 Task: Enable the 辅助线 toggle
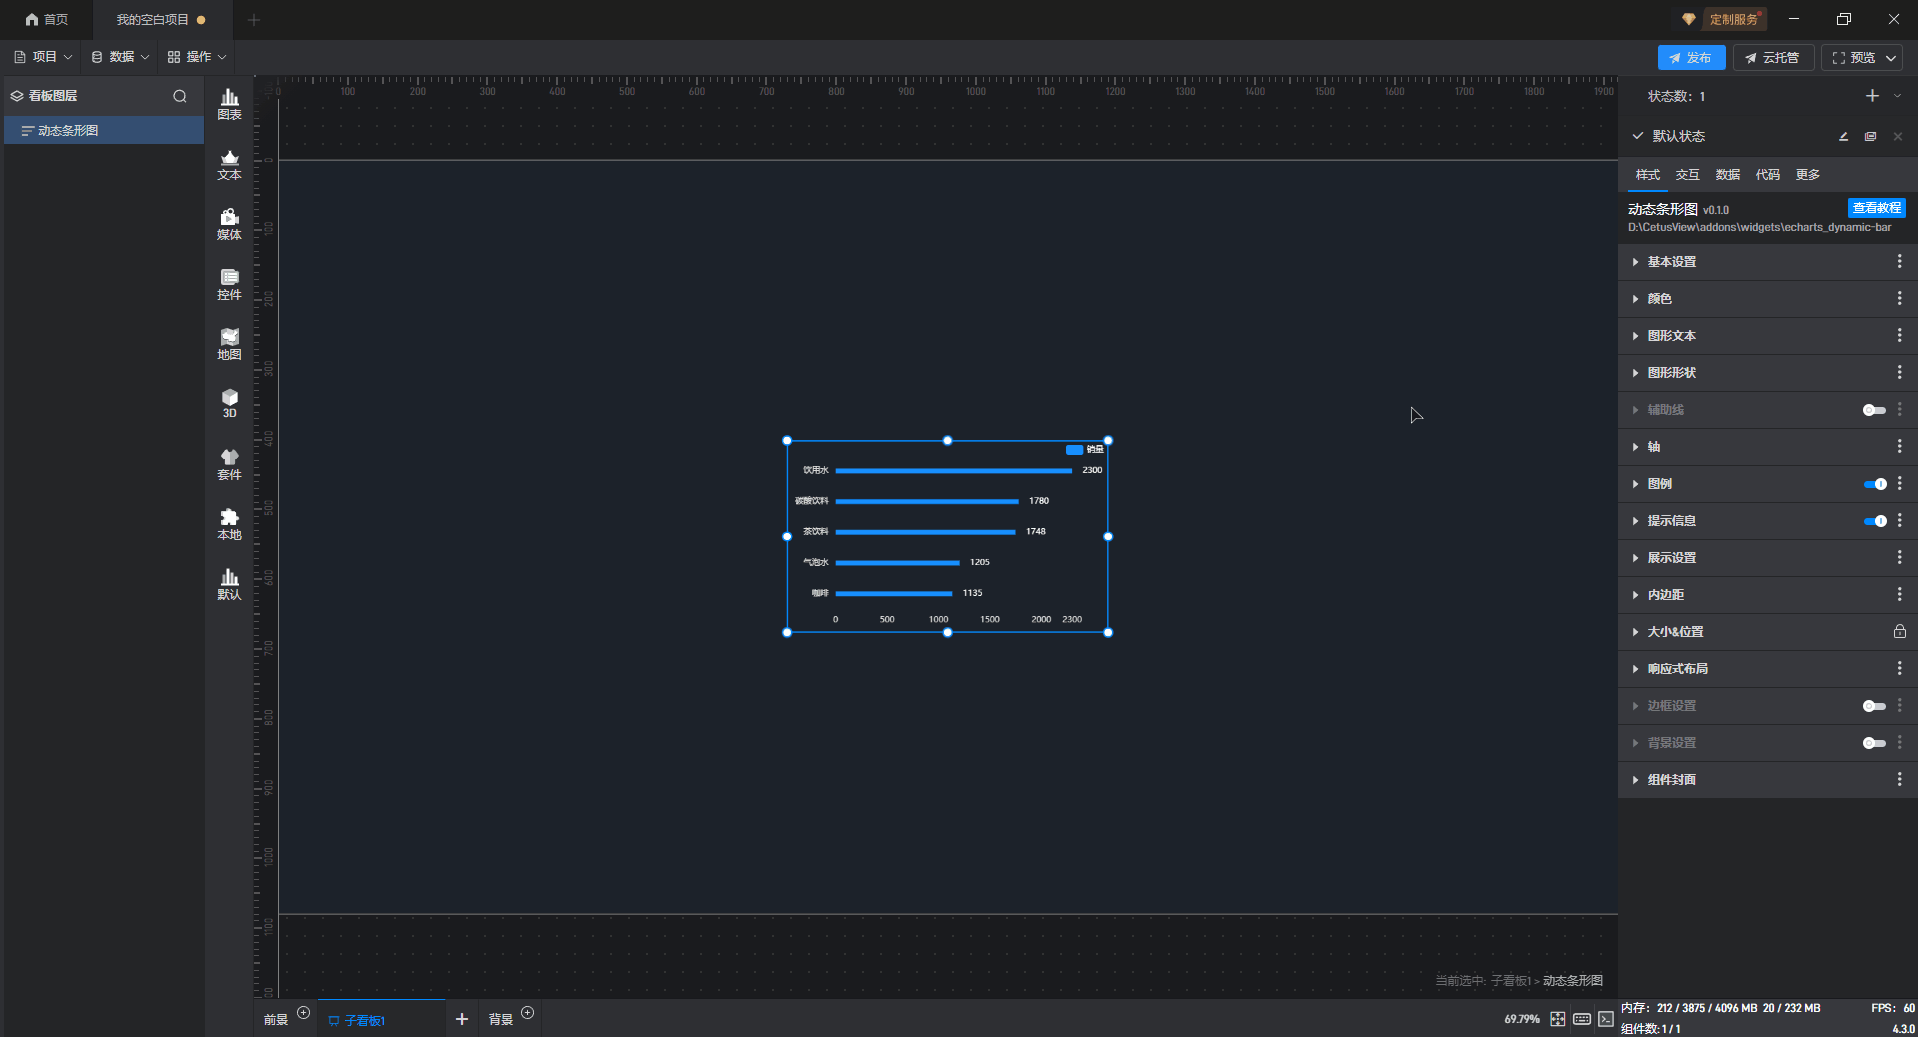[1874, 410]
